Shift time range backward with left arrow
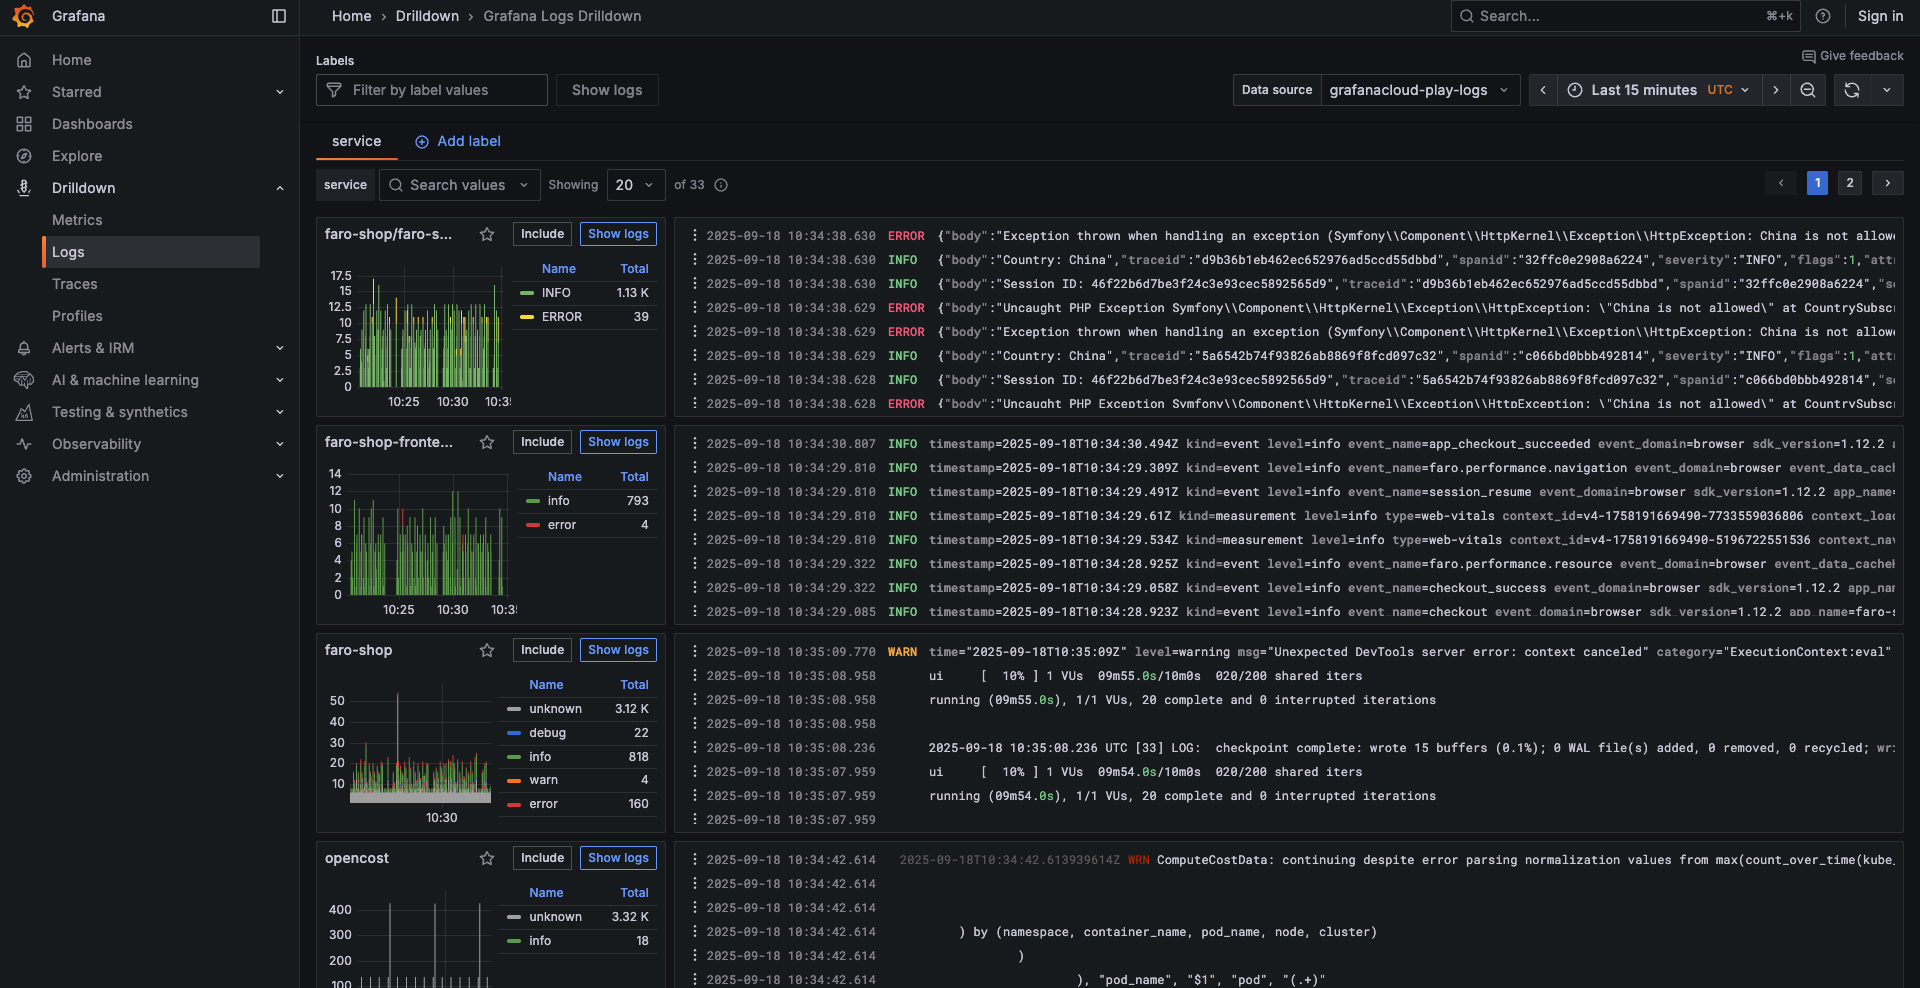Image resolution: width=1920 pixels, height=988 pixels. [1543, 90]
